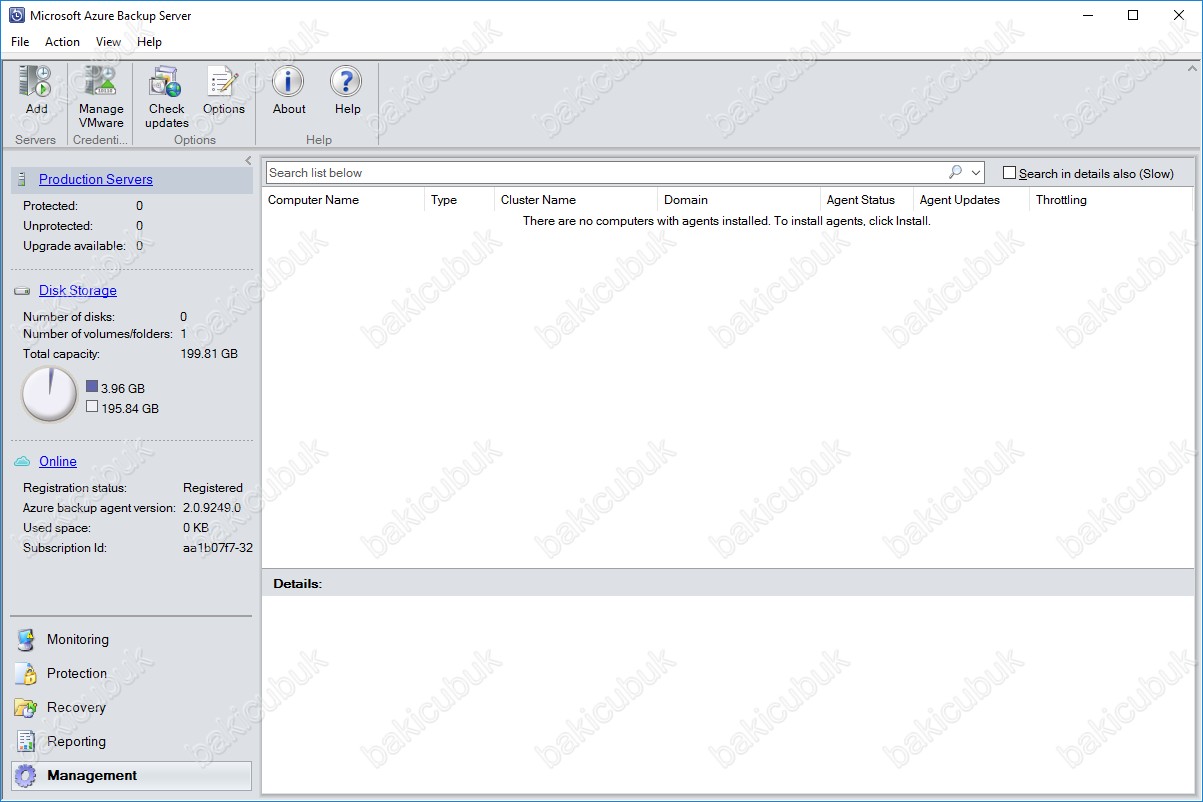
Task: Click the free space 195.84 GB swatch
Action: (92, 407)
